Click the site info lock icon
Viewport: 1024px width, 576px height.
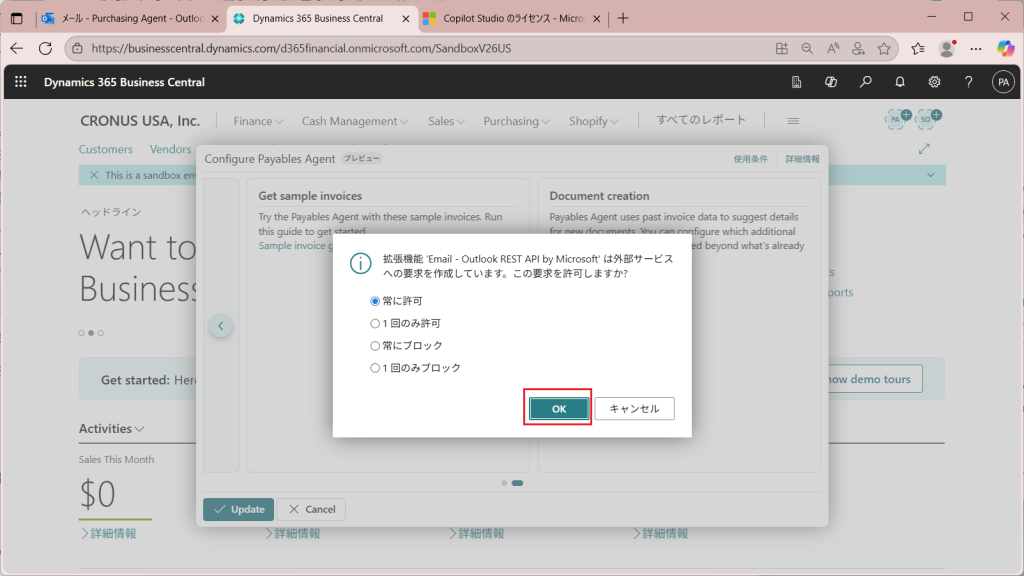(78, 48)
